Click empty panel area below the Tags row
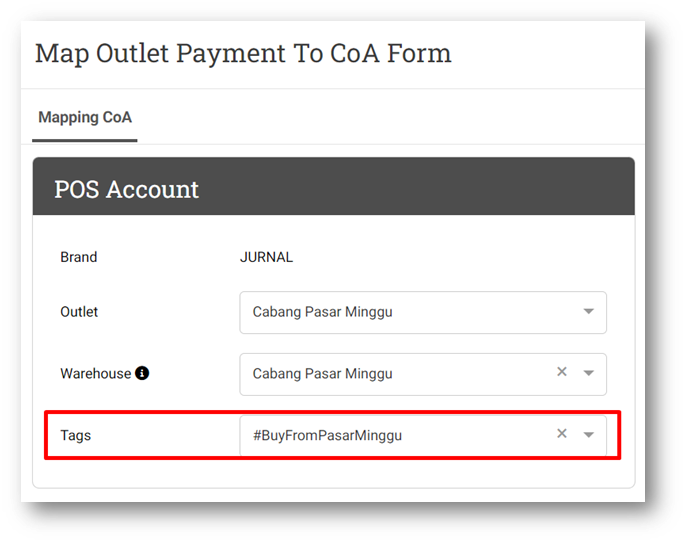Screen dimensions: 687x544 (334, 473)
